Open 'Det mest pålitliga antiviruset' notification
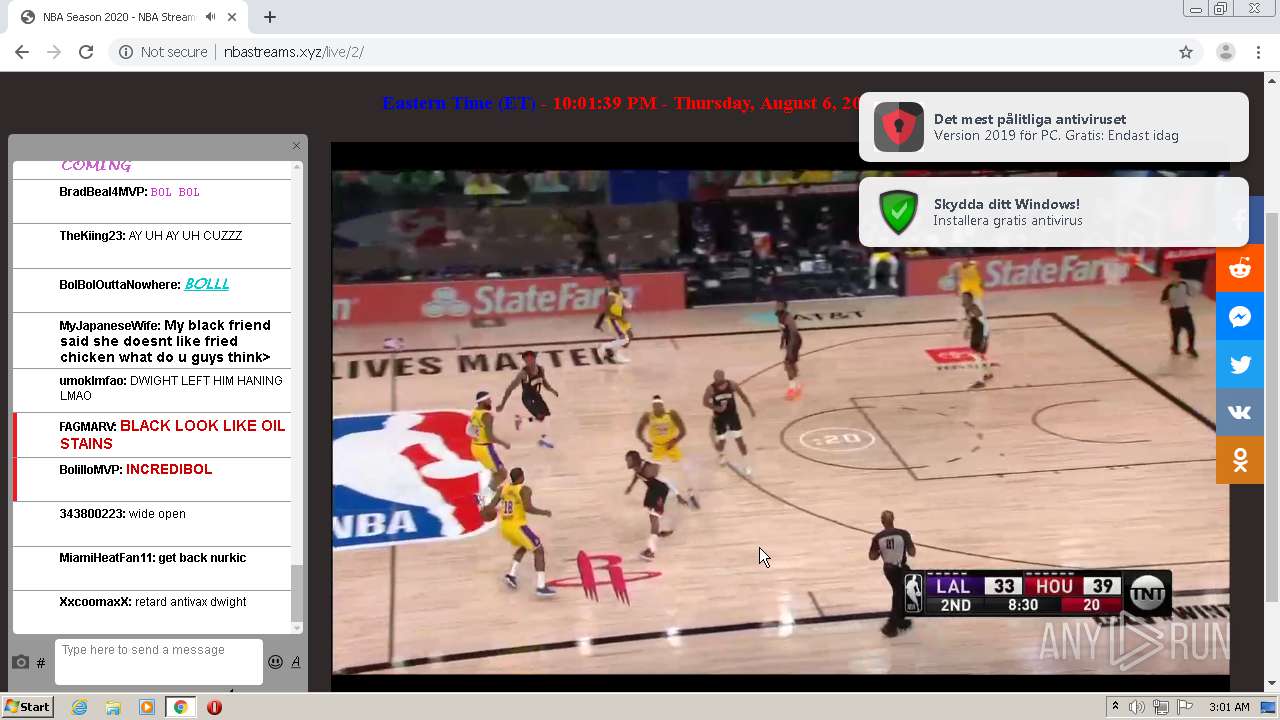 click(1054, 127)
